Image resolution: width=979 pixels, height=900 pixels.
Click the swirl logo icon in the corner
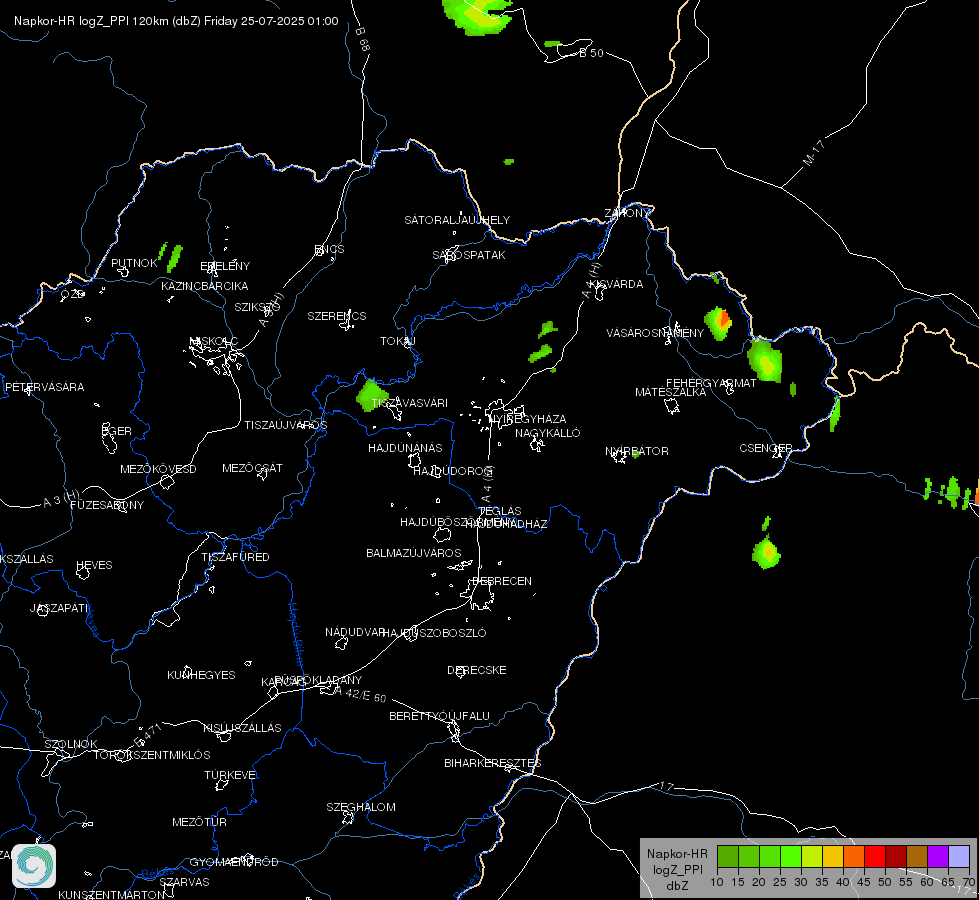(x=34, y=866)
